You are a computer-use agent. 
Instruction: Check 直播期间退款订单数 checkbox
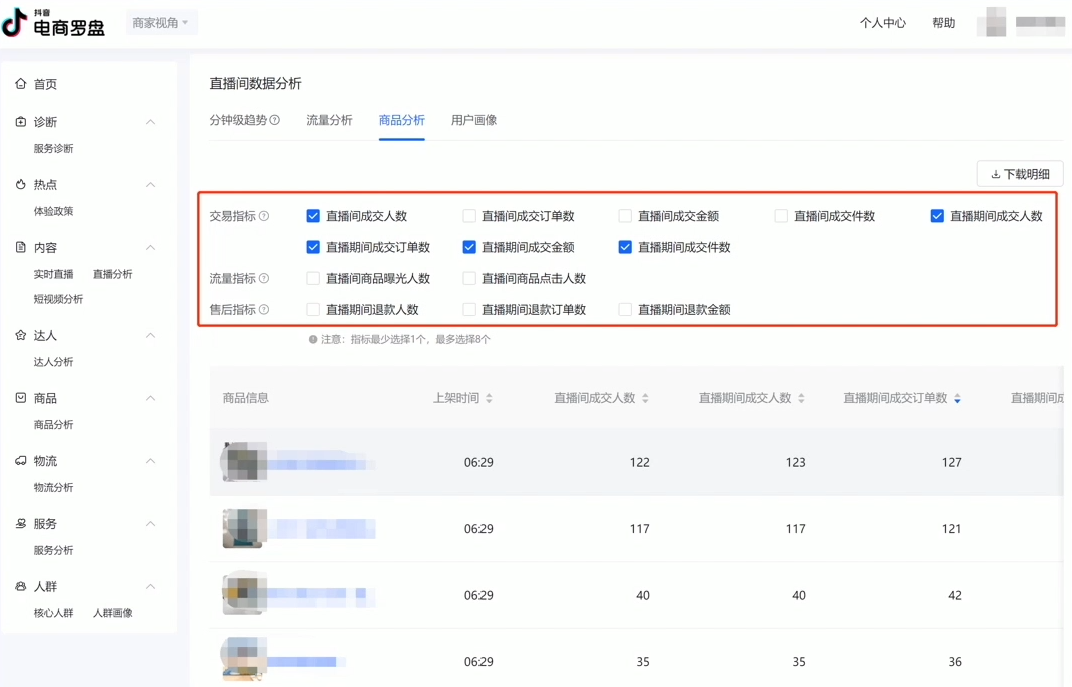[x=469, y=310]
